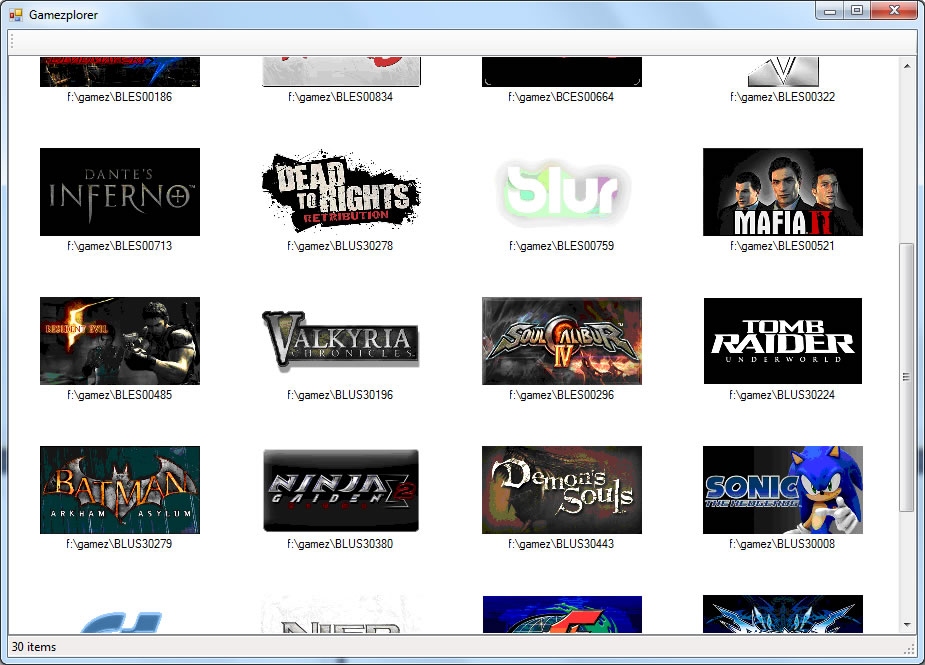This screenshot has height=665, width=925.
Task: Select the Dead to Rights Retribution cover
Action: [x=340, y=192]
